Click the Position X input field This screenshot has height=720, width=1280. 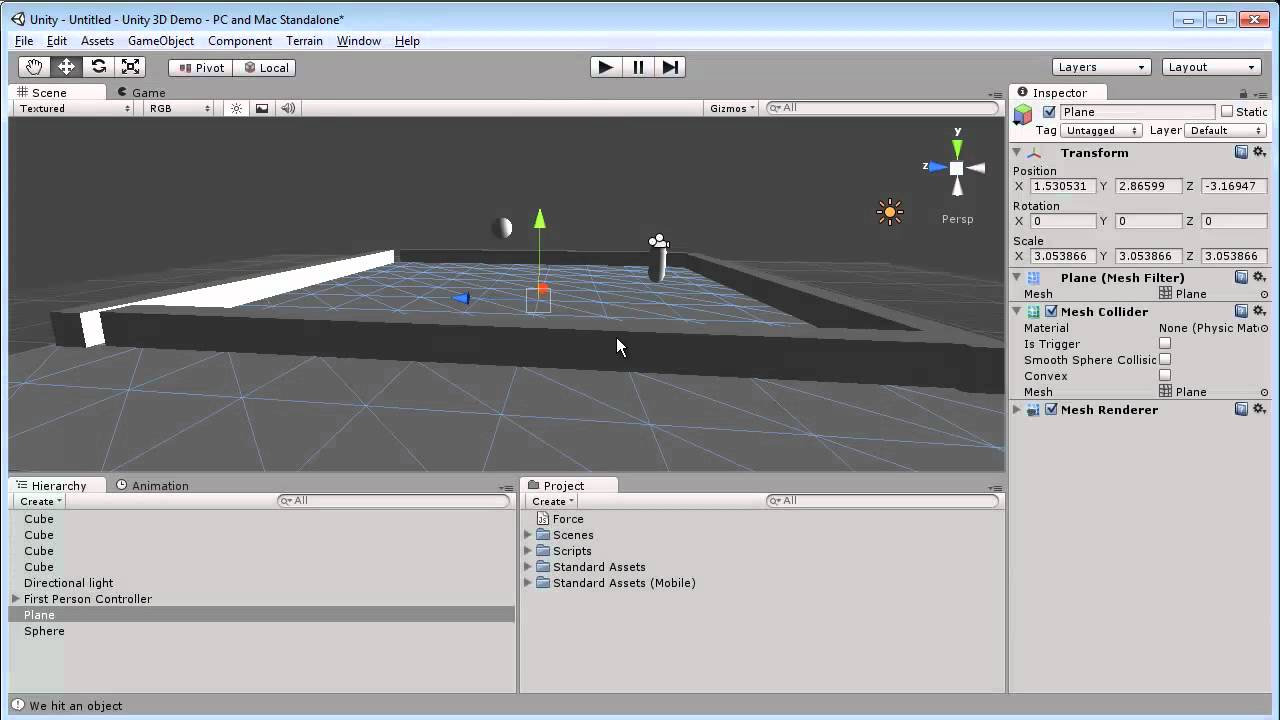pyautogui.click(x=1063, y=186)
